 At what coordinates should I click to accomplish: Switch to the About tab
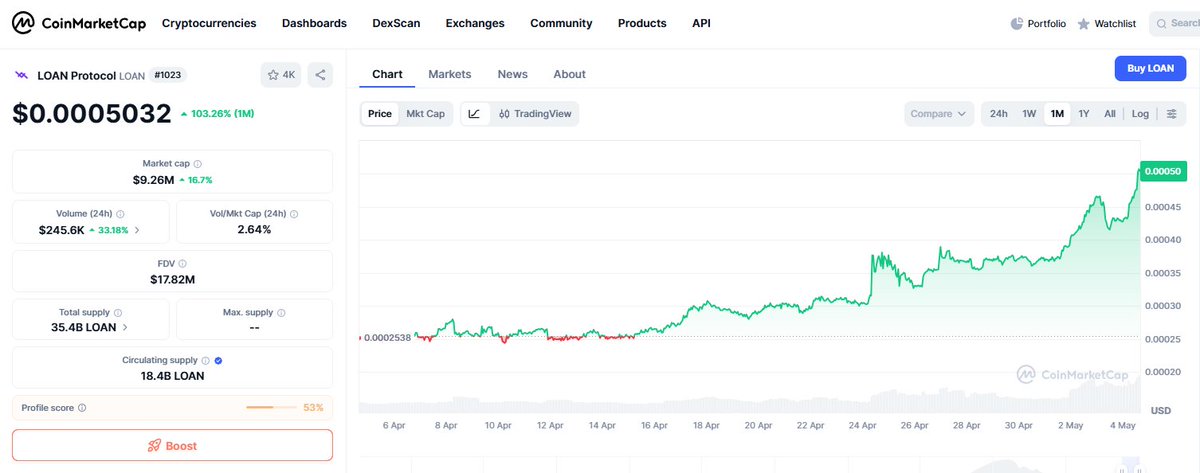569,74
